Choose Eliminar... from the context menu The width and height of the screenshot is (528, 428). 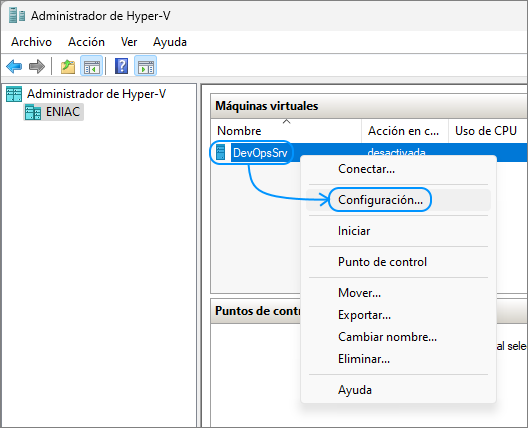[x=398, y=359]
